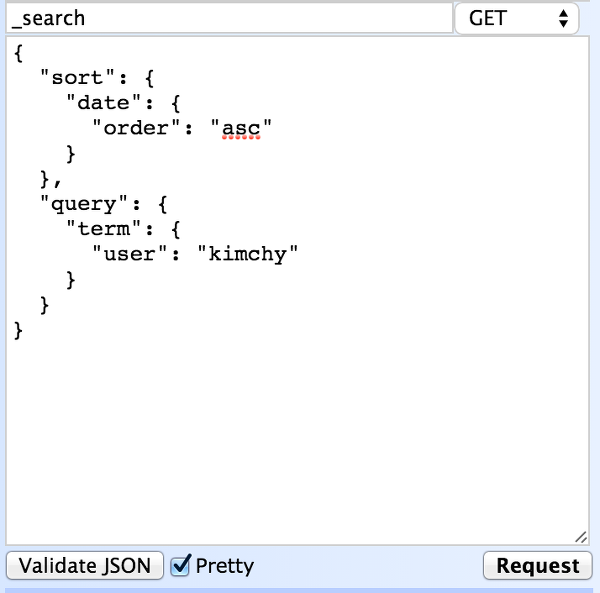Viewport: 600px width, 593px height.
Task: Send the query with Request button
Action: 537,565
